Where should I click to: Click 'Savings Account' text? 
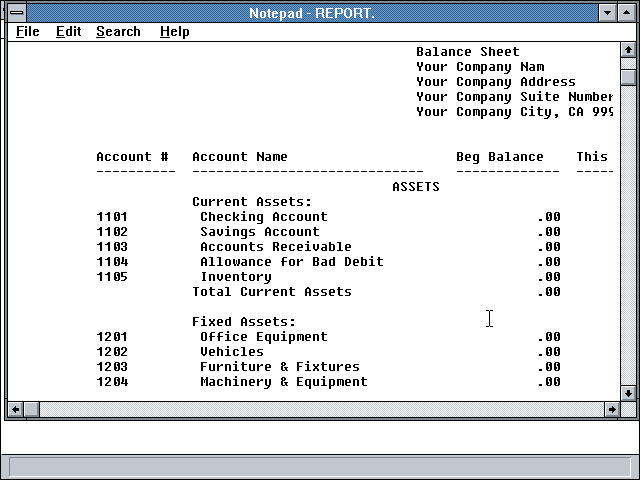pyautogui.click(x=260, y=232)
